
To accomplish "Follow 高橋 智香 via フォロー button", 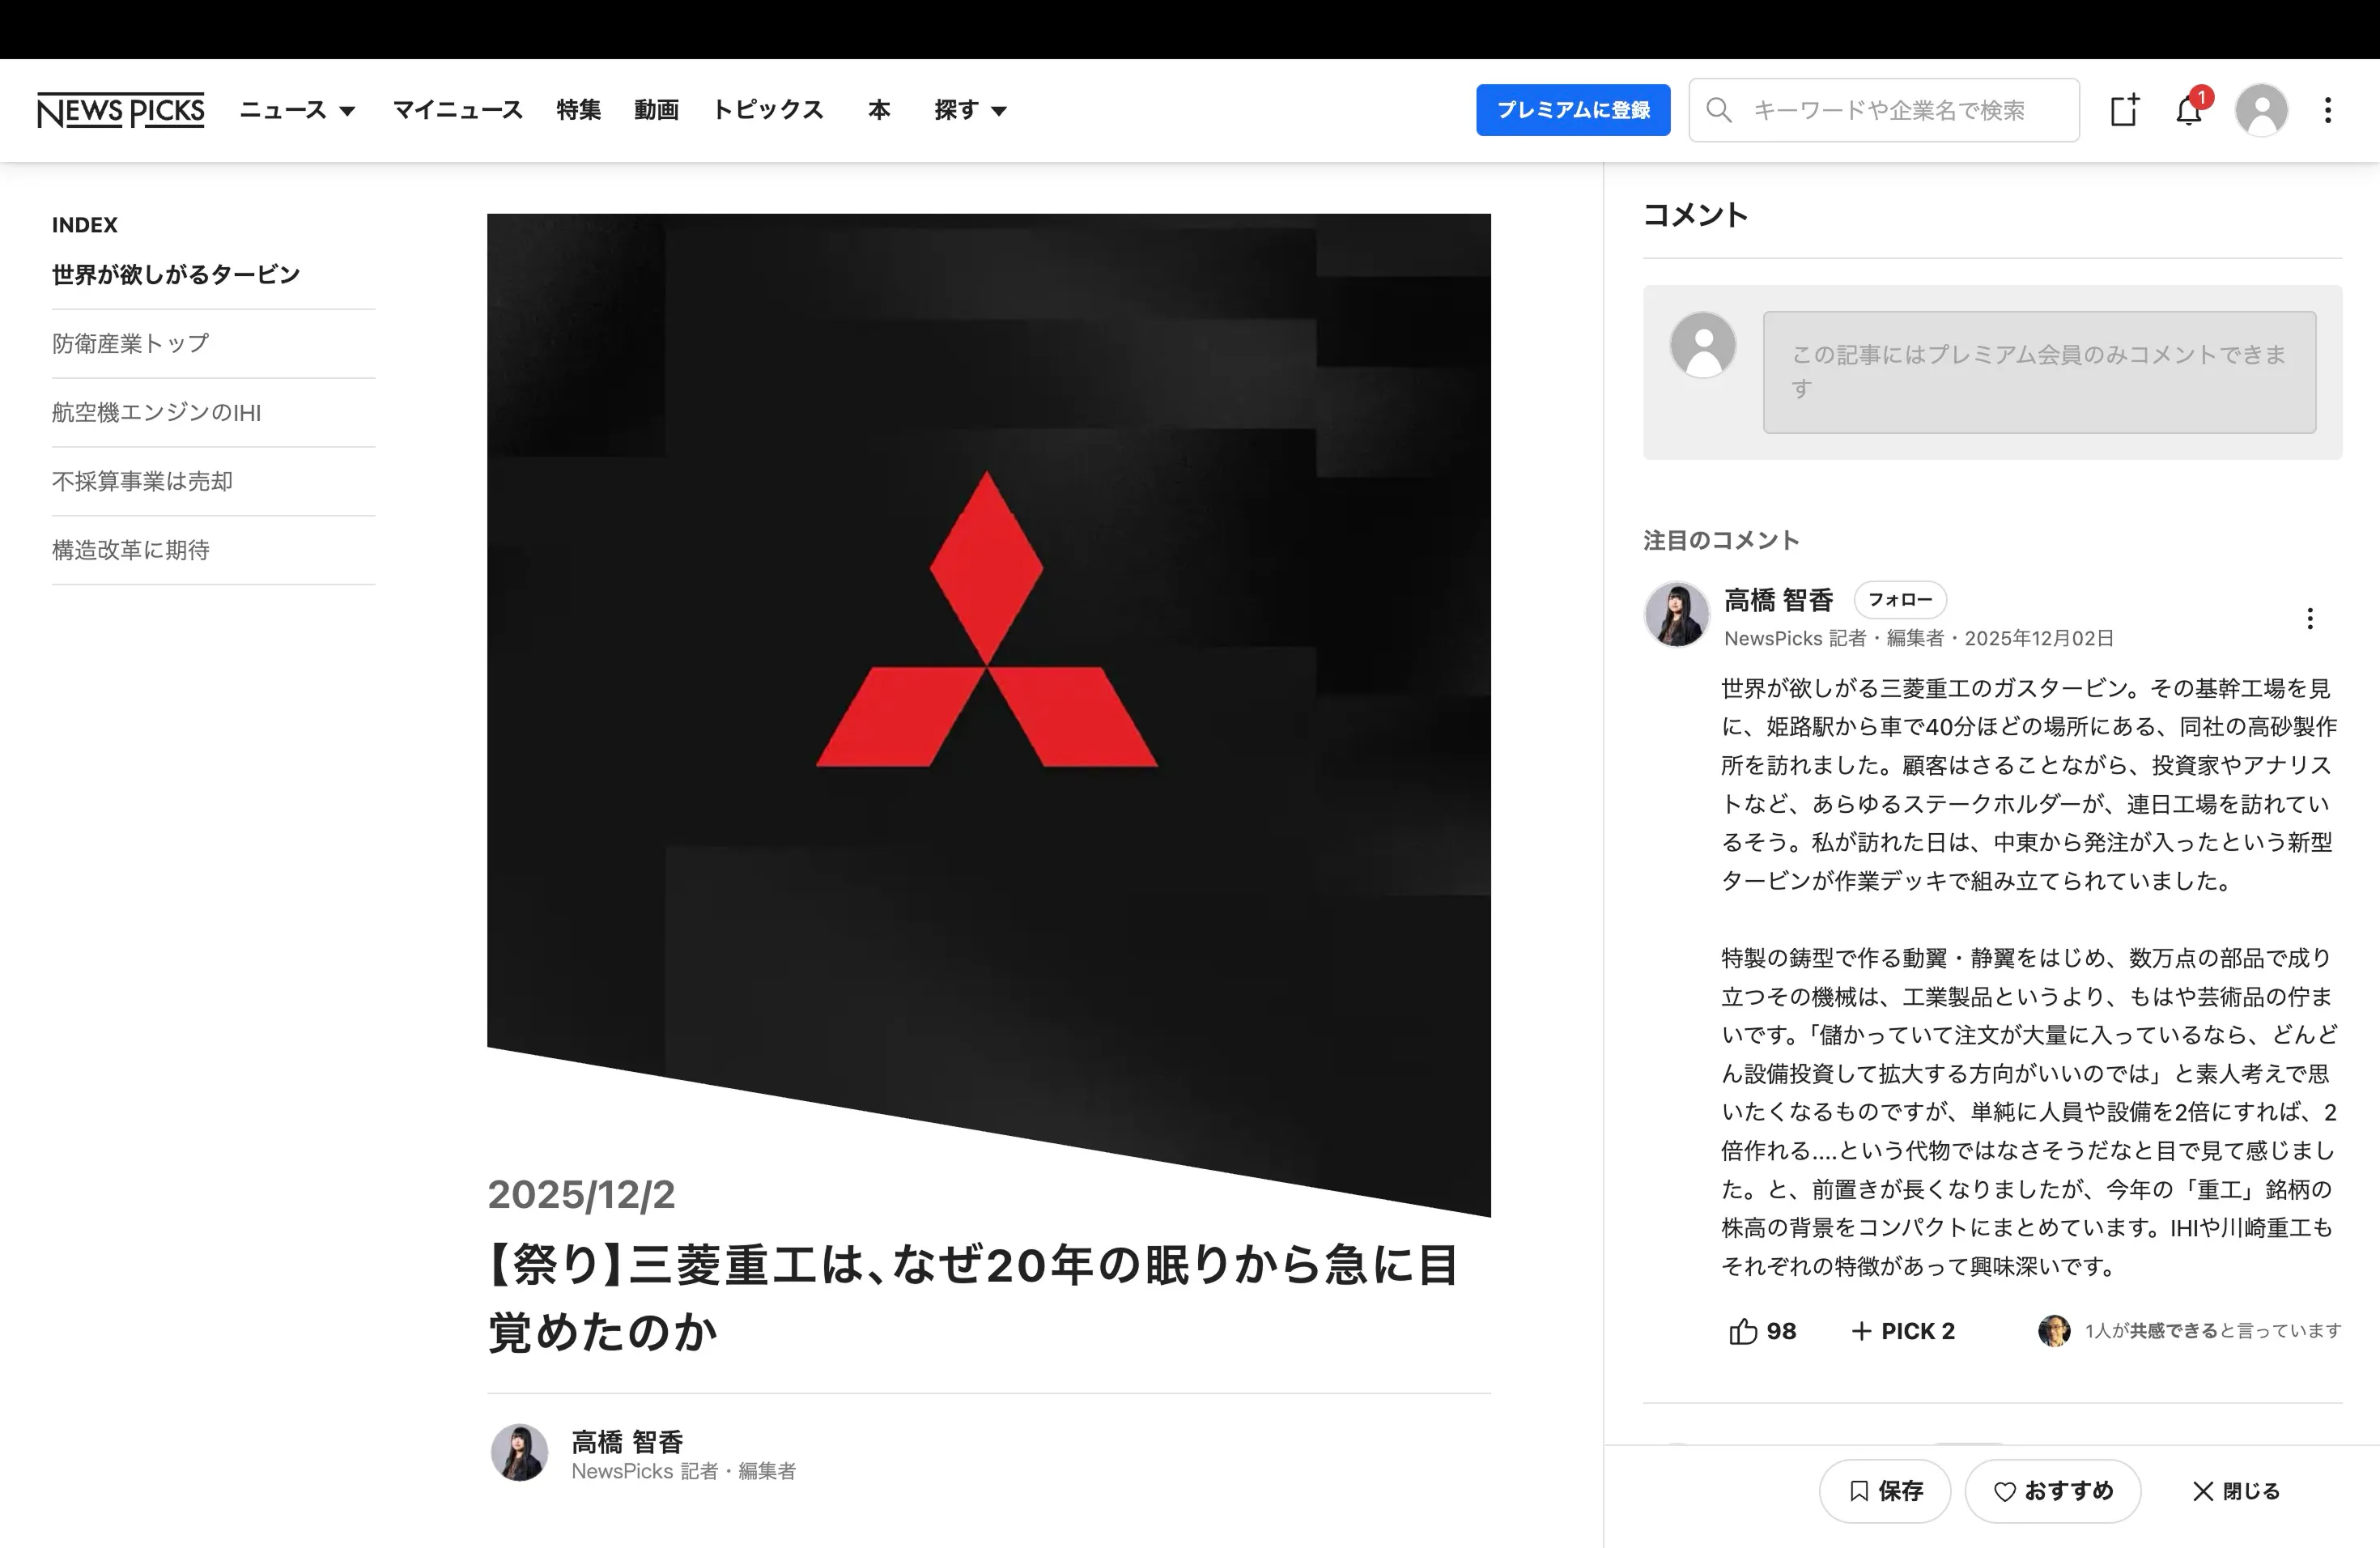I will pyautogui.click(x=1900, y=599).
